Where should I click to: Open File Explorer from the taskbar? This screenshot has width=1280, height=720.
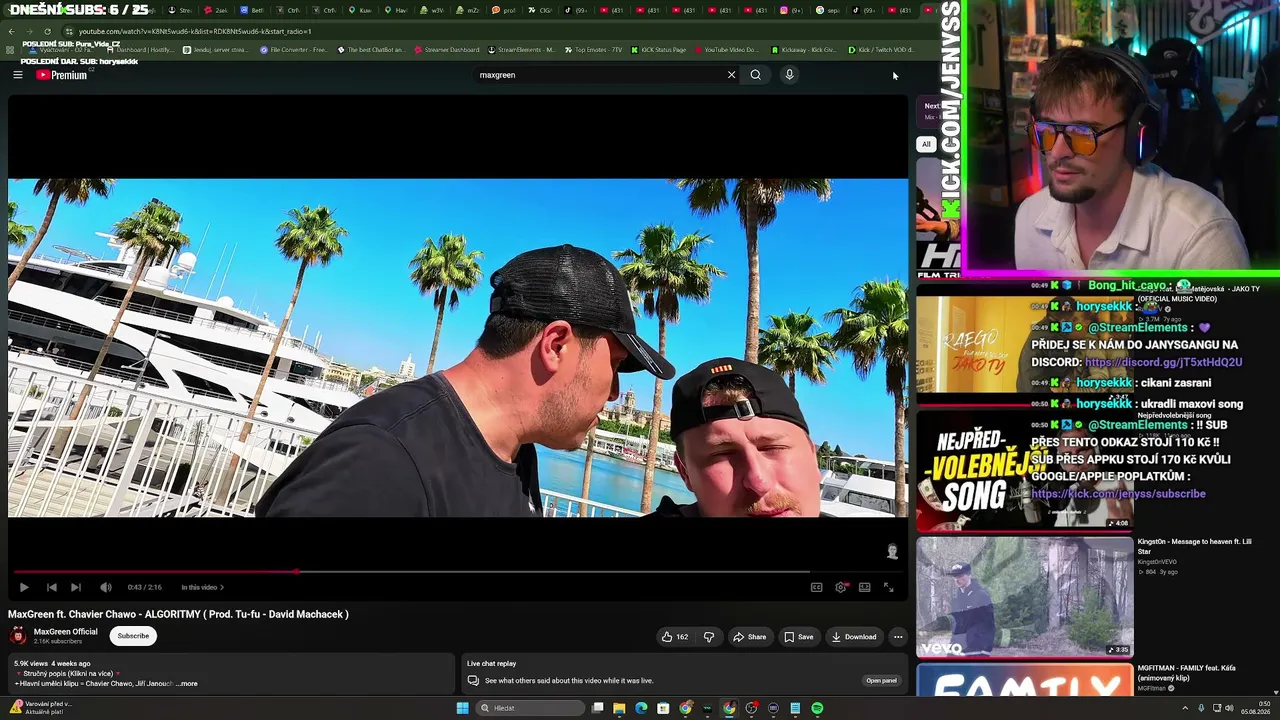(x=619, y=708)
